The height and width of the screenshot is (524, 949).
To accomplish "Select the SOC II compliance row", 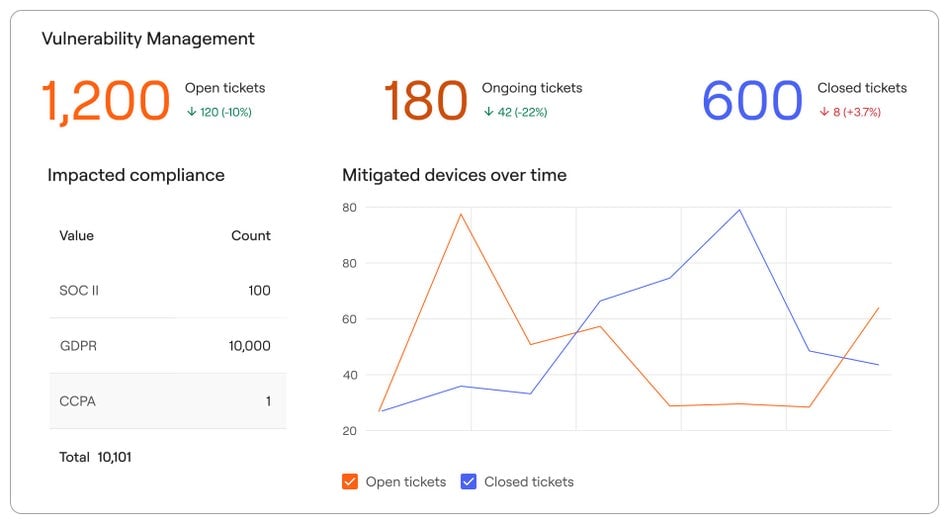I will (x=167, y=291).
